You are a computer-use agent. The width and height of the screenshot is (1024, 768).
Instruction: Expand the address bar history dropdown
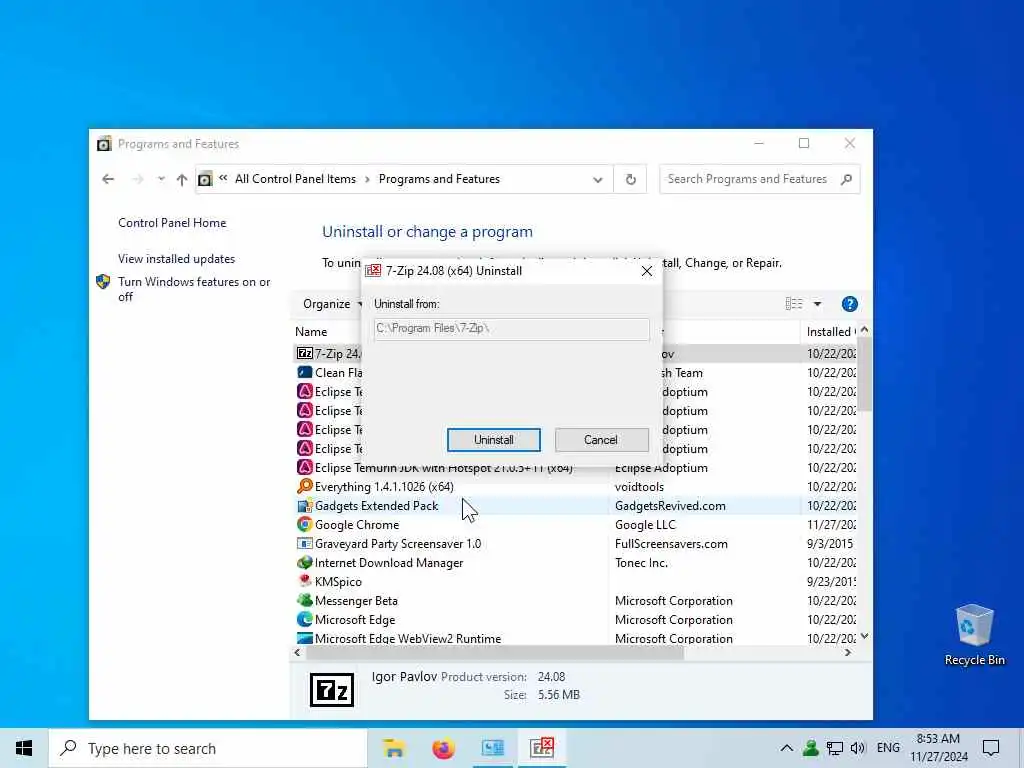[x=598, y=180]
